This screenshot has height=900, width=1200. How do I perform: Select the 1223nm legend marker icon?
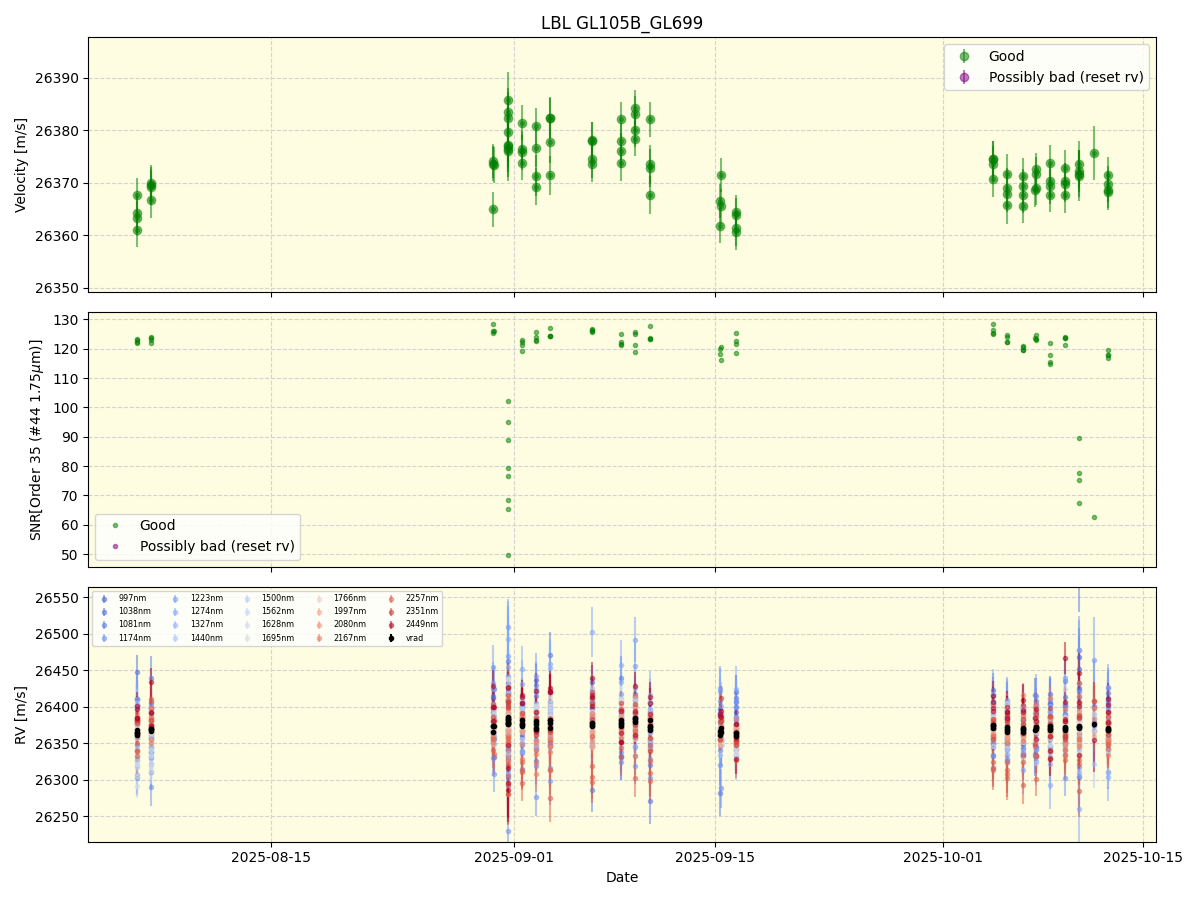[176, 598]
